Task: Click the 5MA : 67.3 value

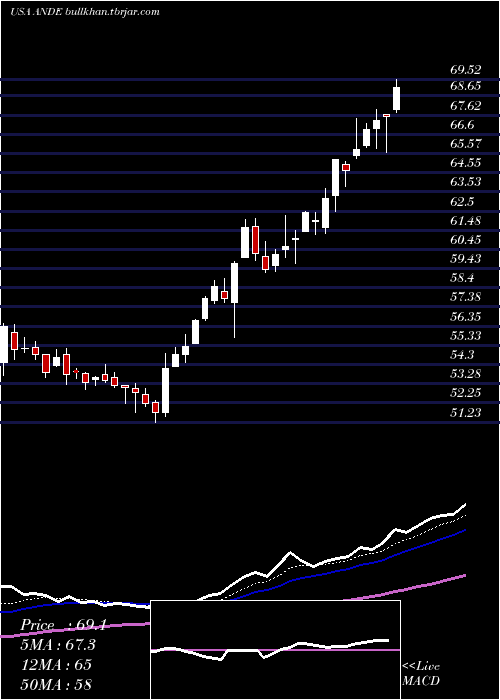Action: pyautogui.click(x=58, y=645)
